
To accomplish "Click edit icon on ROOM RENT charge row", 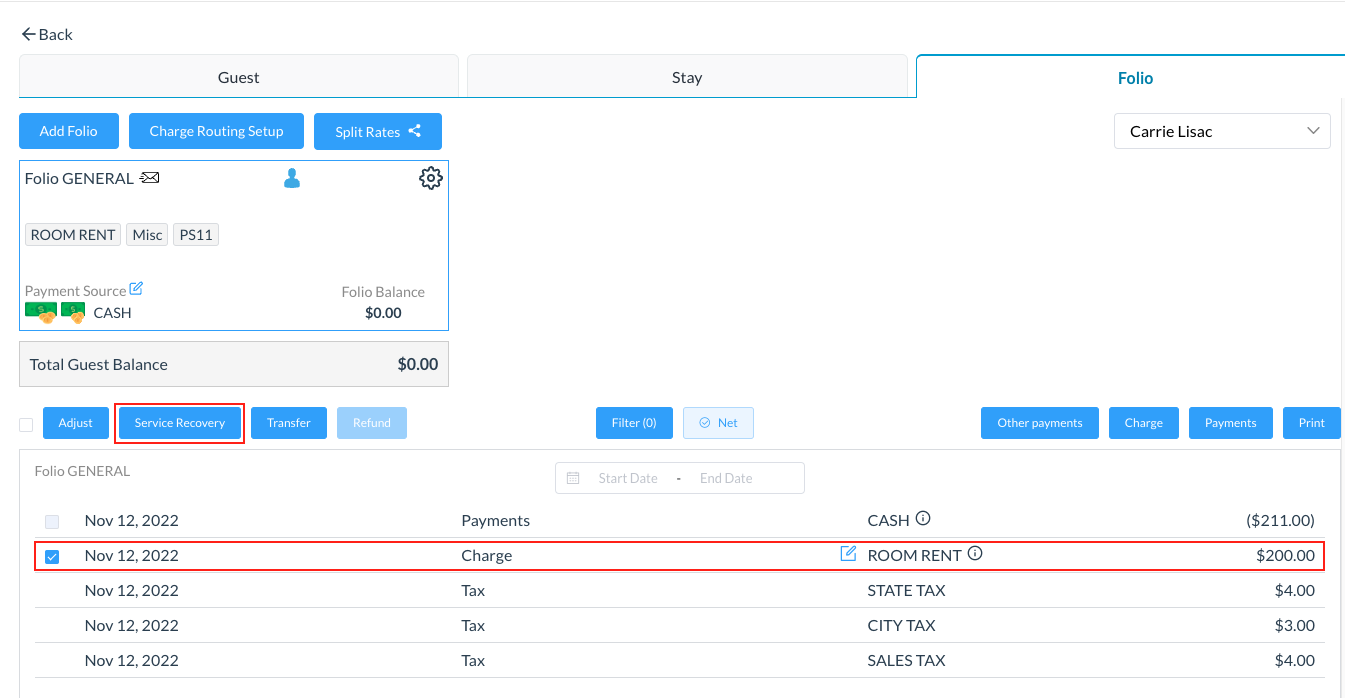I will tap(848, 554).
